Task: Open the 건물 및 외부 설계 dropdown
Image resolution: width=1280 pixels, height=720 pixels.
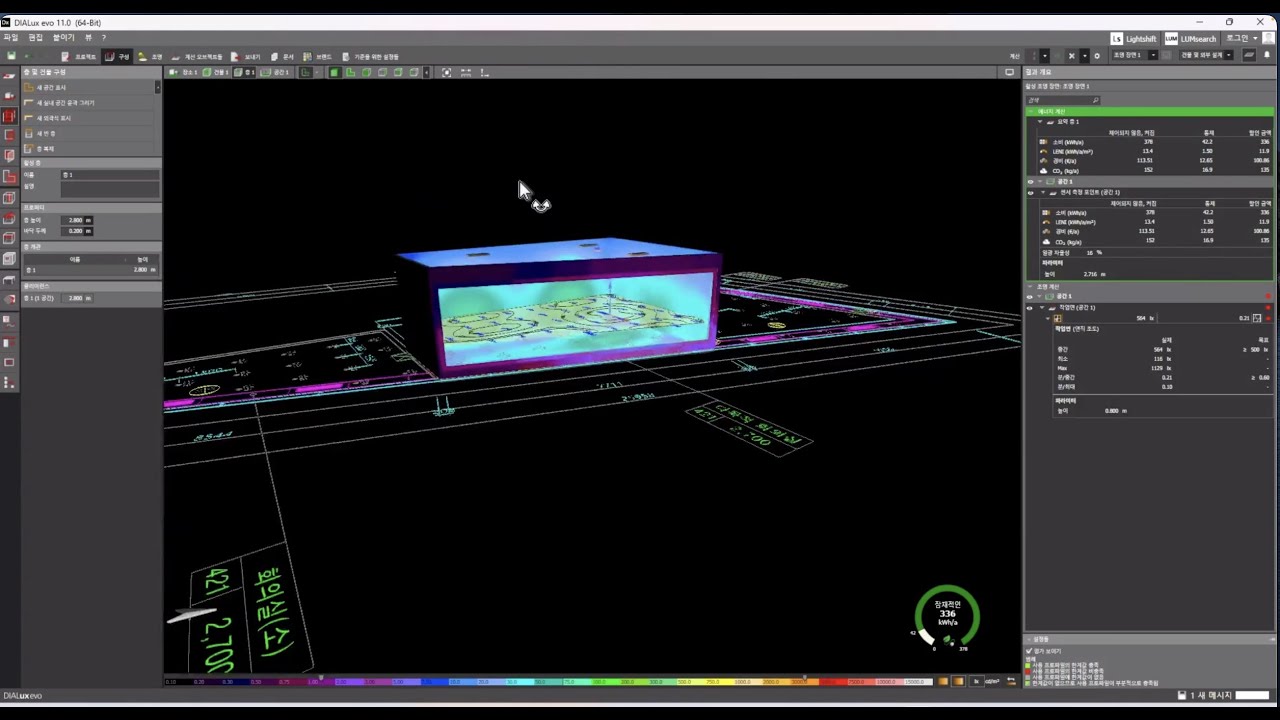Action: tap(1207, 55)
